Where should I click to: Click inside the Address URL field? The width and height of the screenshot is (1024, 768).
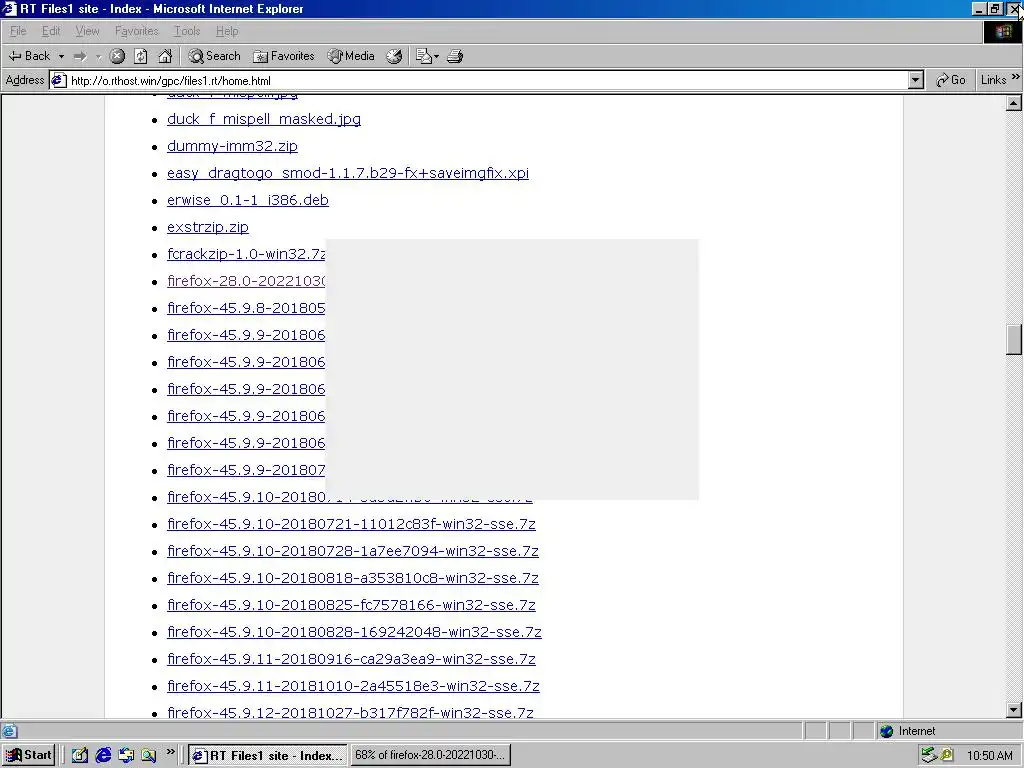tap(487, 80)
